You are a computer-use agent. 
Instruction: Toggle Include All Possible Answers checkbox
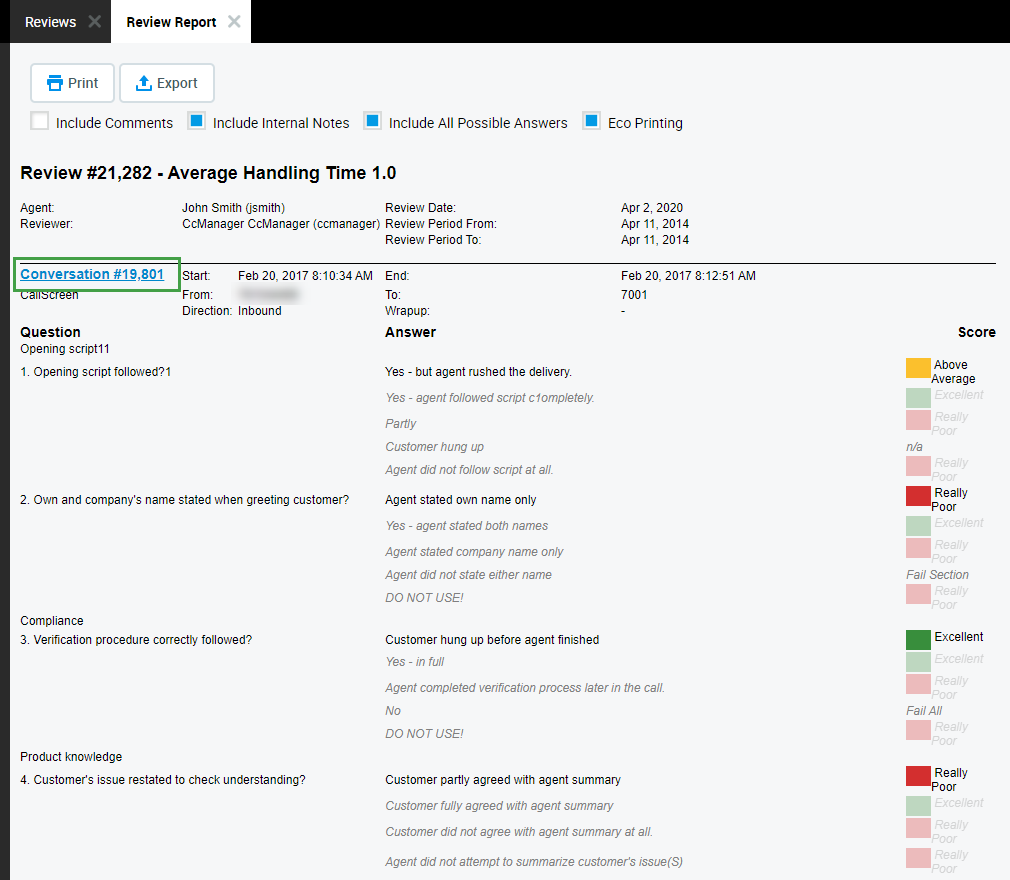pos(373,122)
